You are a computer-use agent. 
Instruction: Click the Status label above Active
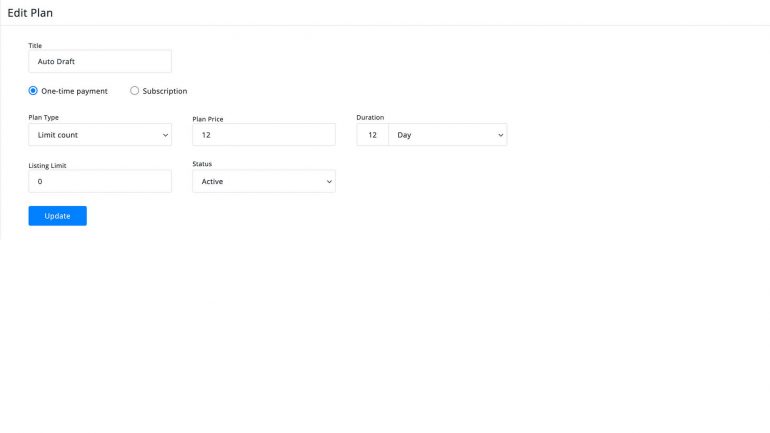pos(202,164)
